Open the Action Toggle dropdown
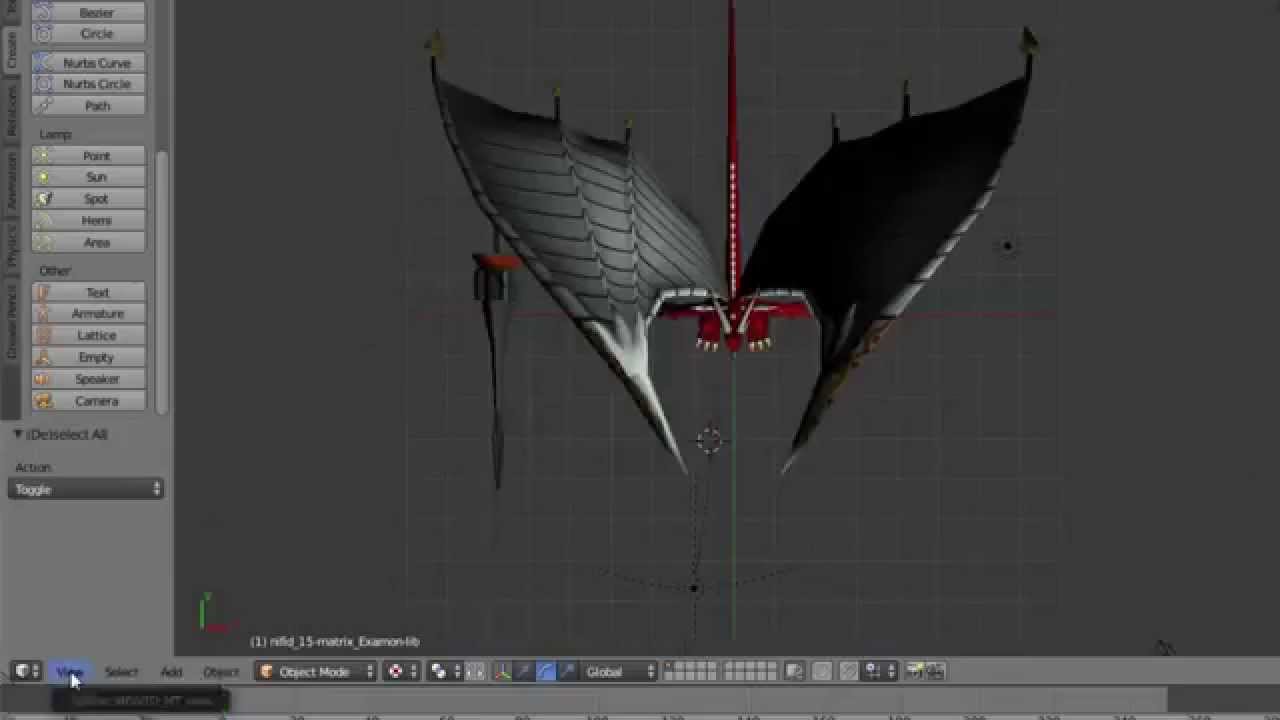 click(86, 489)
